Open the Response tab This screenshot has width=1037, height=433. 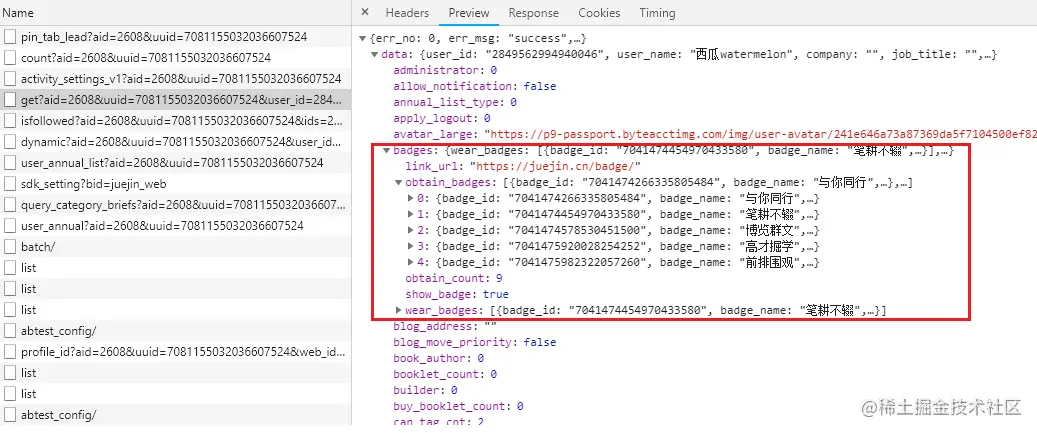[533, 13]
